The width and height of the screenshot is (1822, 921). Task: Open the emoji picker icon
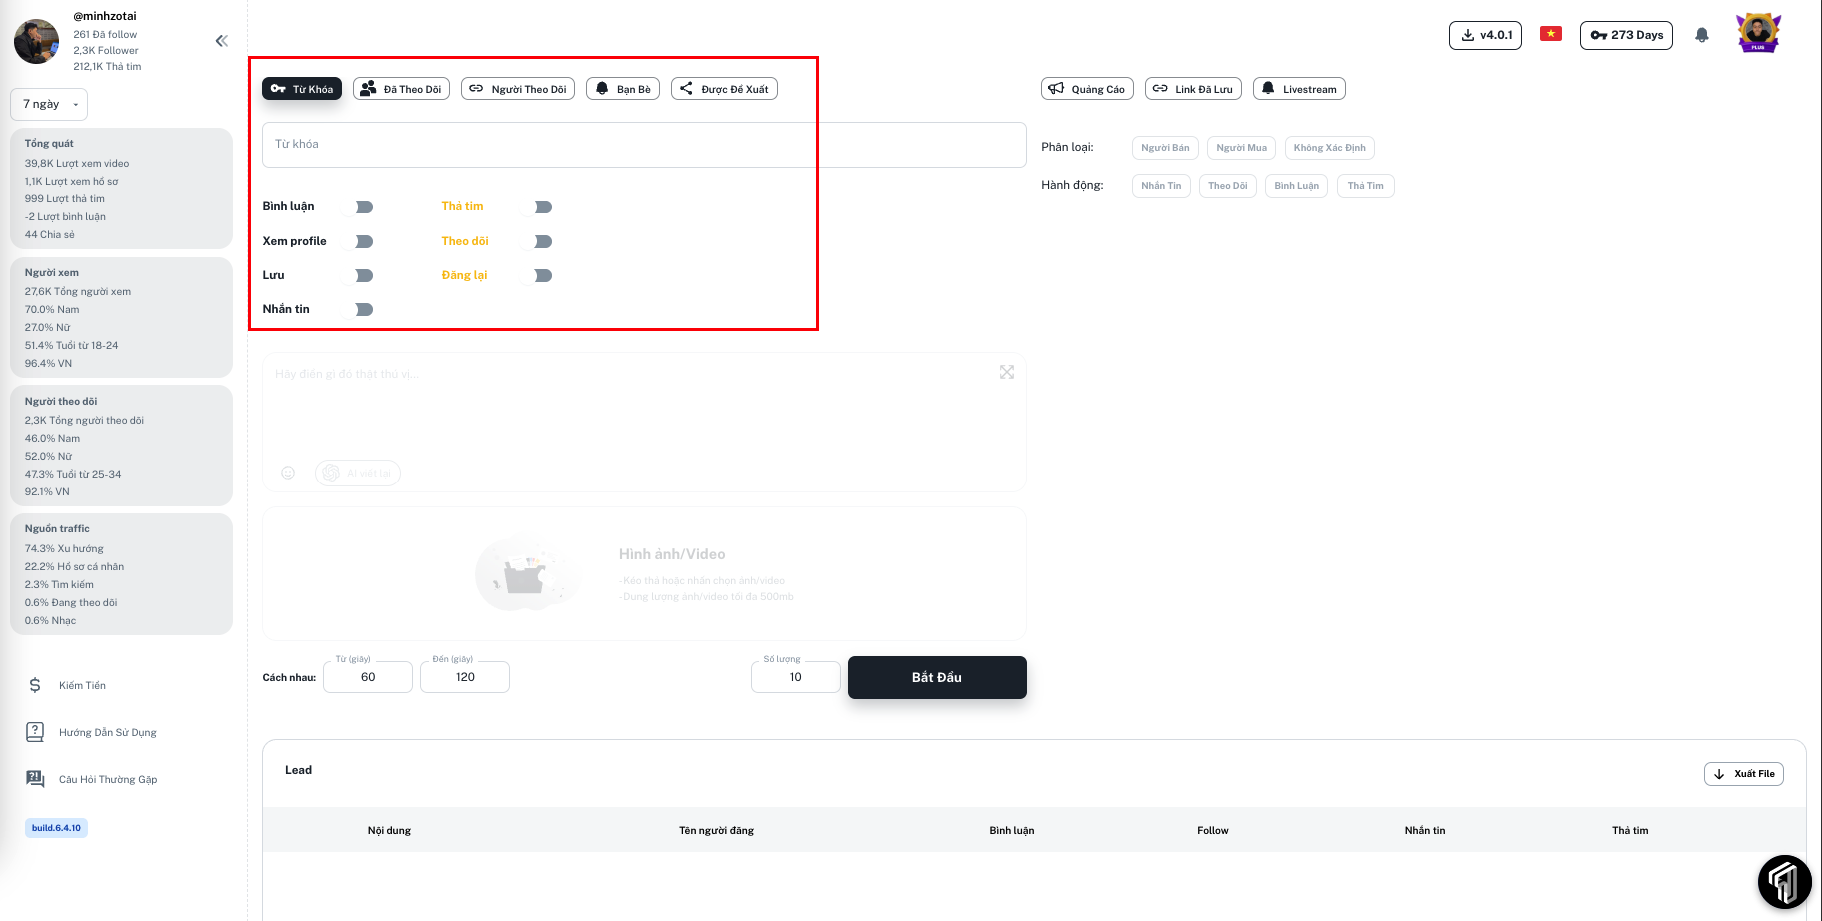tap(288, 473)
